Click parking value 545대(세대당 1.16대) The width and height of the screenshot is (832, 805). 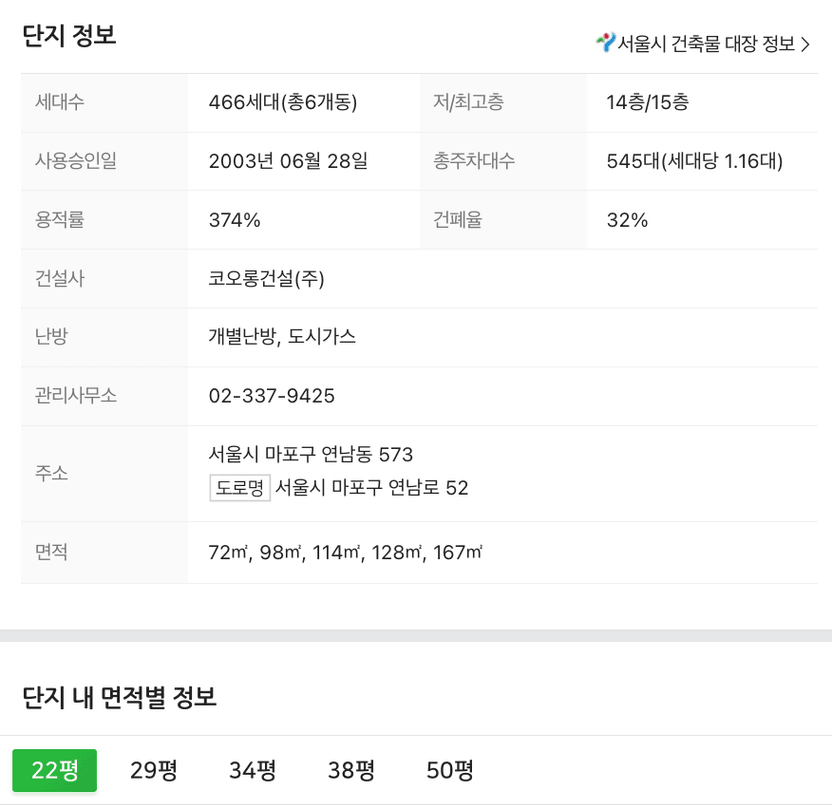[x=695, y=161]
